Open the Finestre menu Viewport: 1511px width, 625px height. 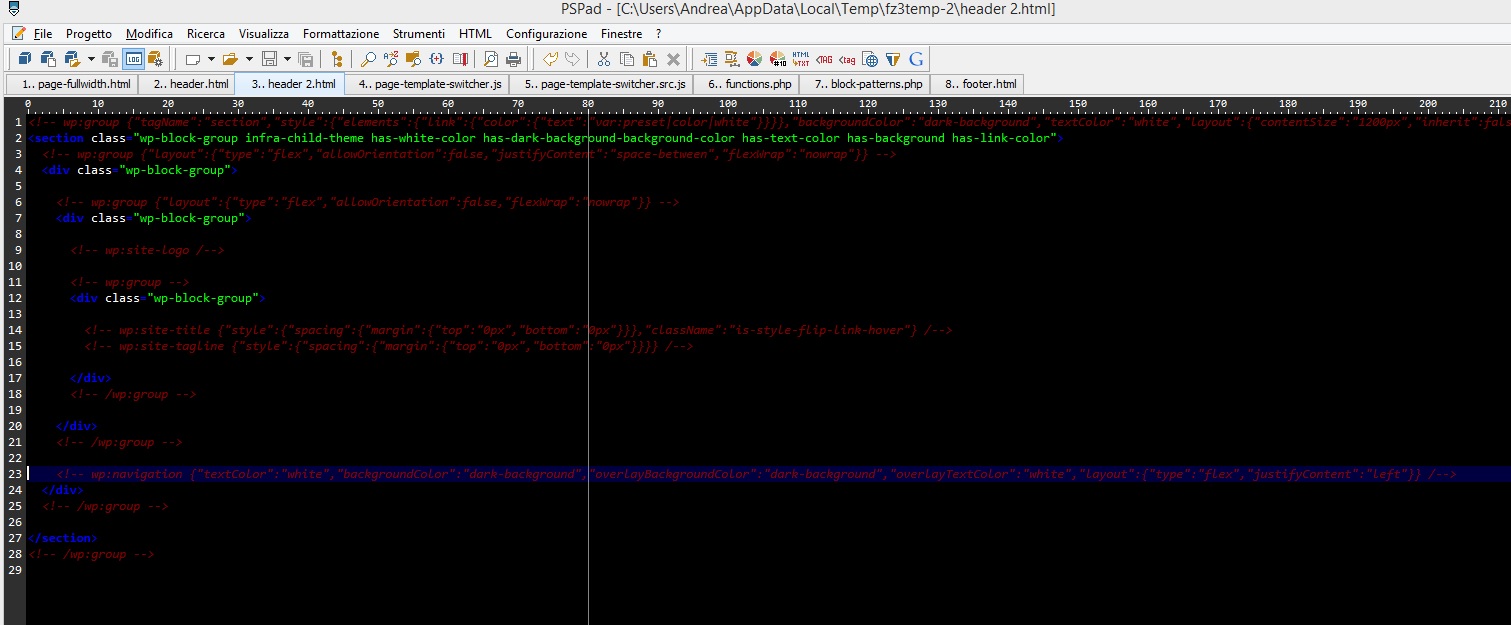point(621,33)
